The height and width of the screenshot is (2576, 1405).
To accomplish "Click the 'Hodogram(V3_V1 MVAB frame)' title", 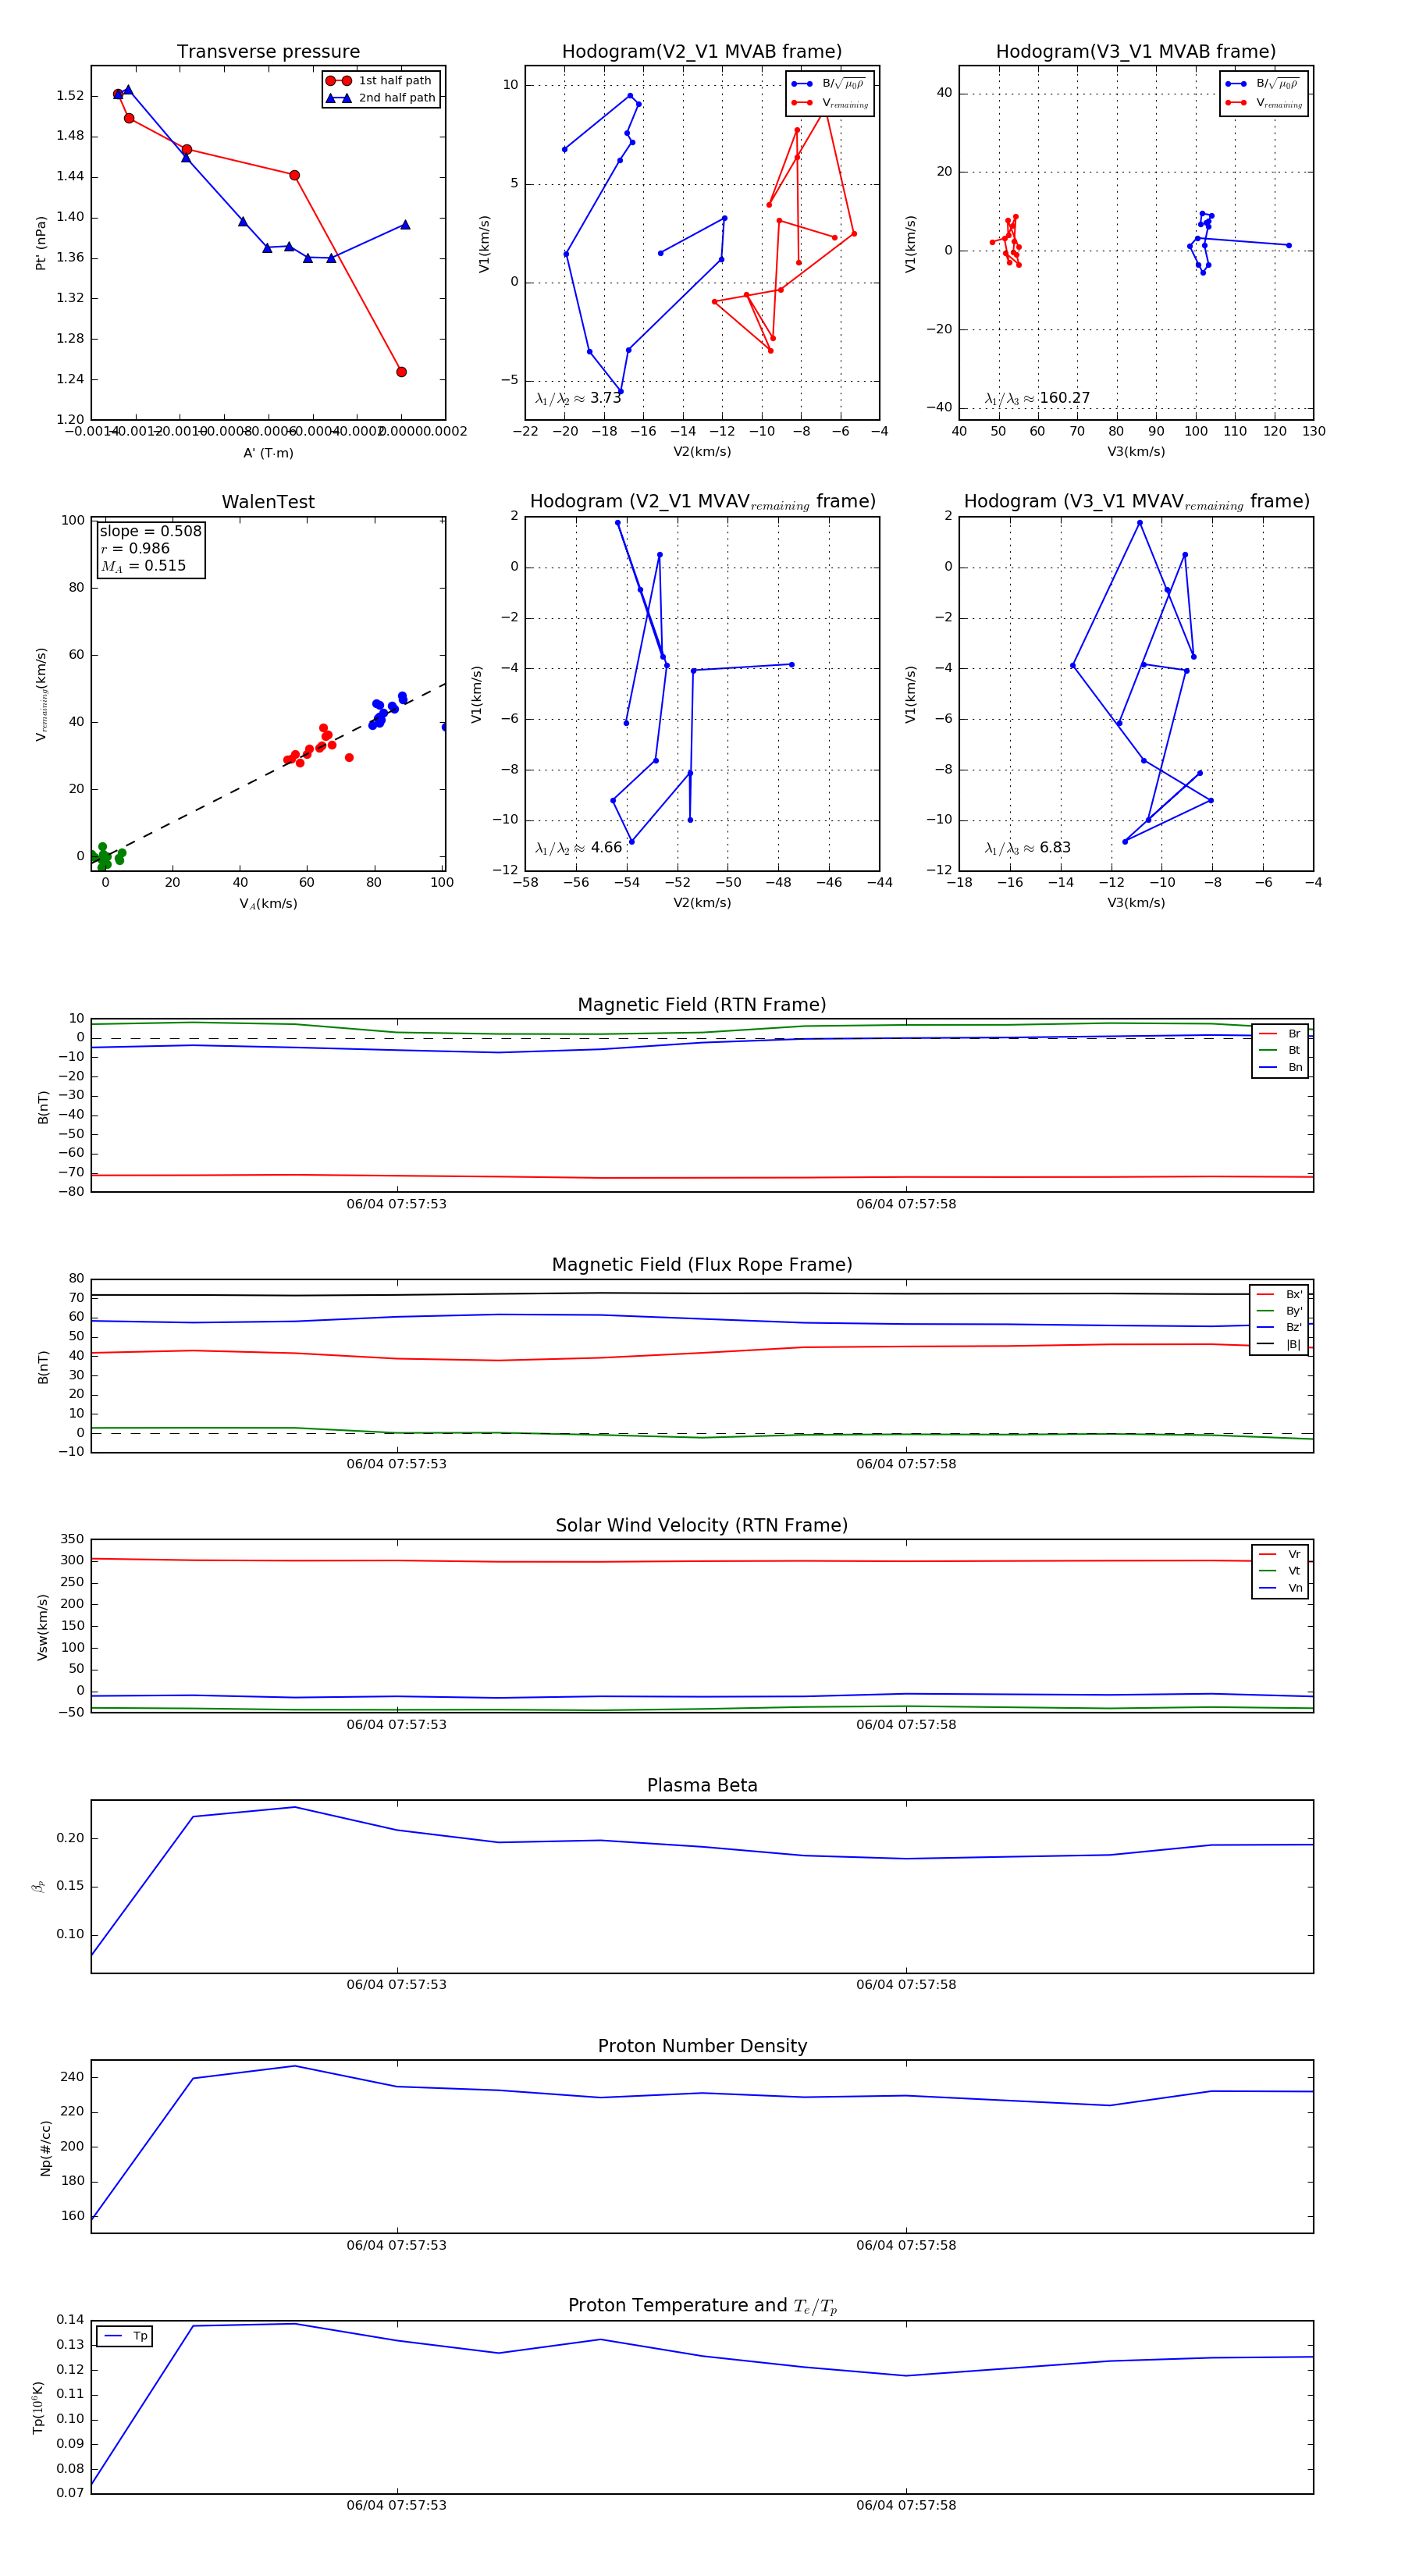I will point(1136,52).
